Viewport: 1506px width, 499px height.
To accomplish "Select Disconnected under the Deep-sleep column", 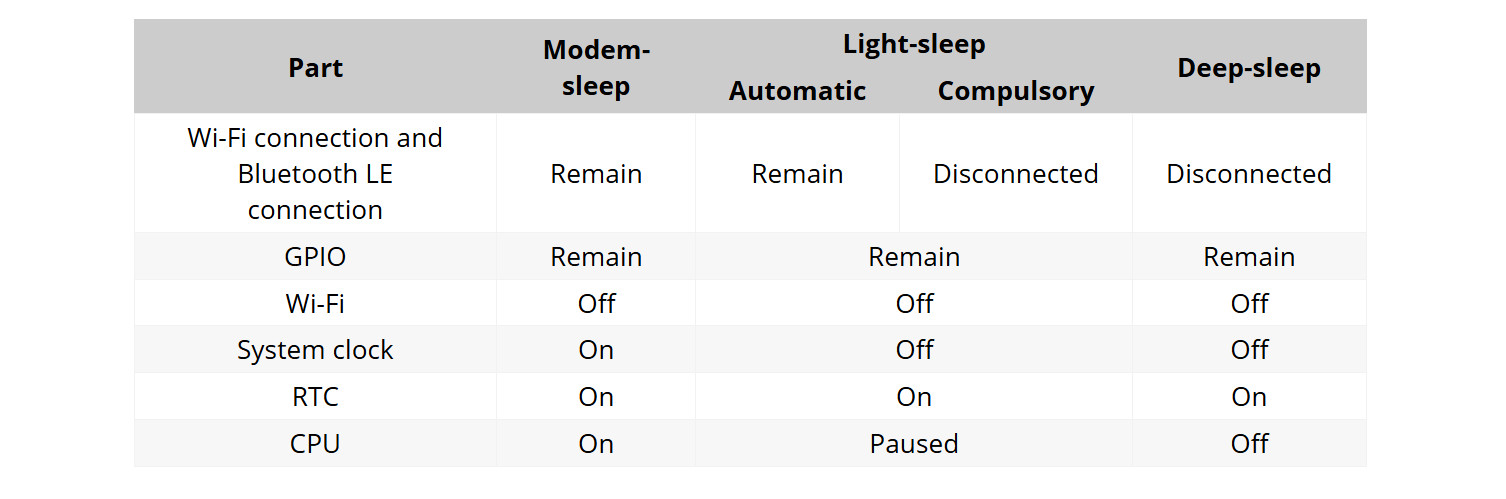I will click(x=1249, y=174).
